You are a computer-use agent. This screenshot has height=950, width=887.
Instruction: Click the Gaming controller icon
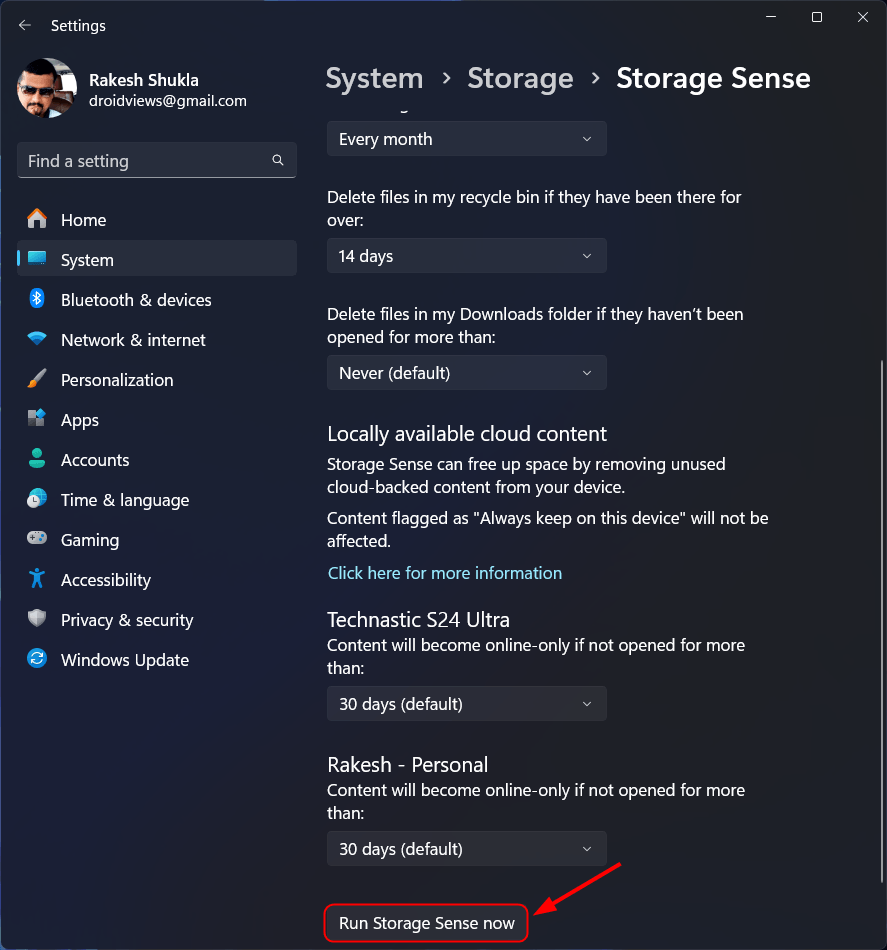tap(37, 539)
